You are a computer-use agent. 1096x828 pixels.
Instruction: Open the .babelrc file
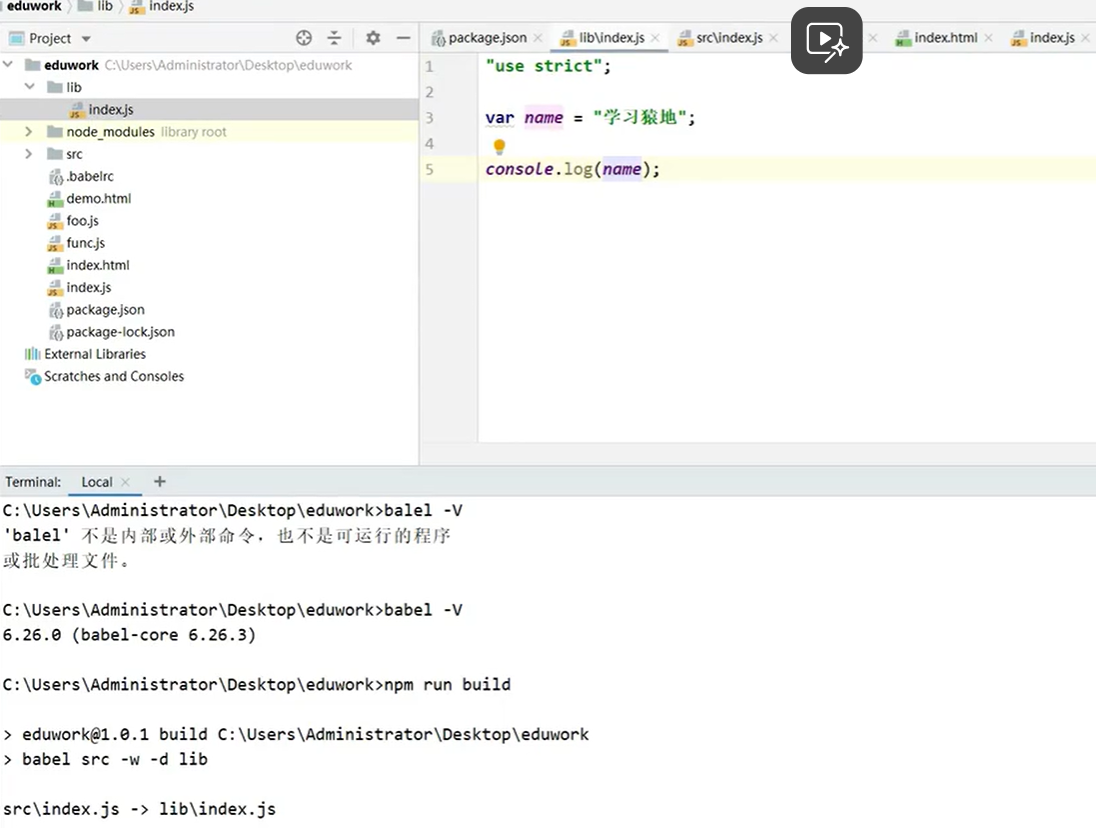(x=81, y=176)
